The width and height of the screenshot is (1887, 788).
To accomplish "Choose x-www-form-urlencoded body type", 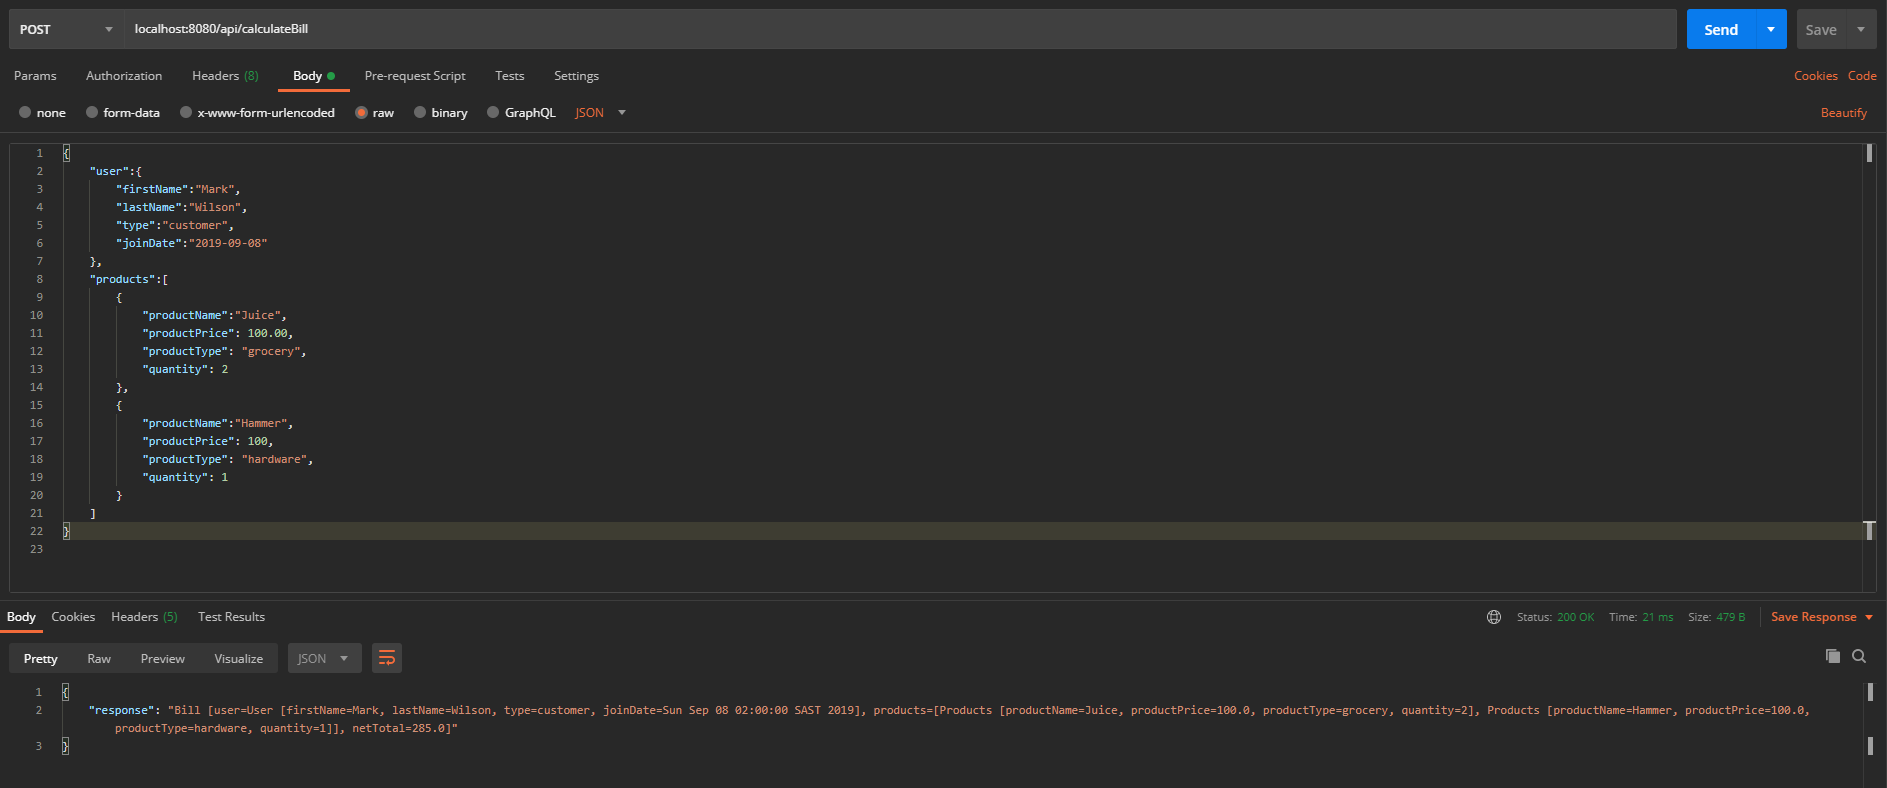I will [186, 113].
